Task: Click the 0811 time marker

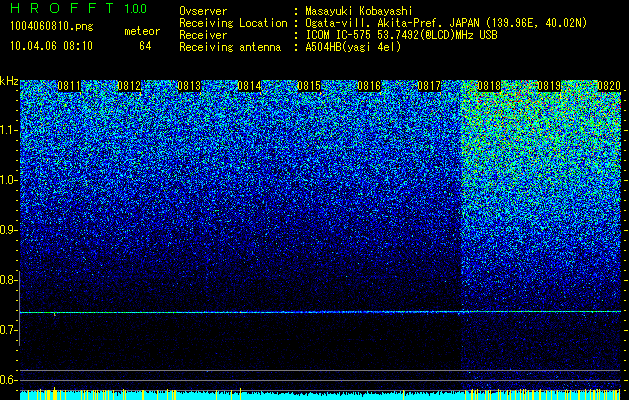Action: pos(69,86)
